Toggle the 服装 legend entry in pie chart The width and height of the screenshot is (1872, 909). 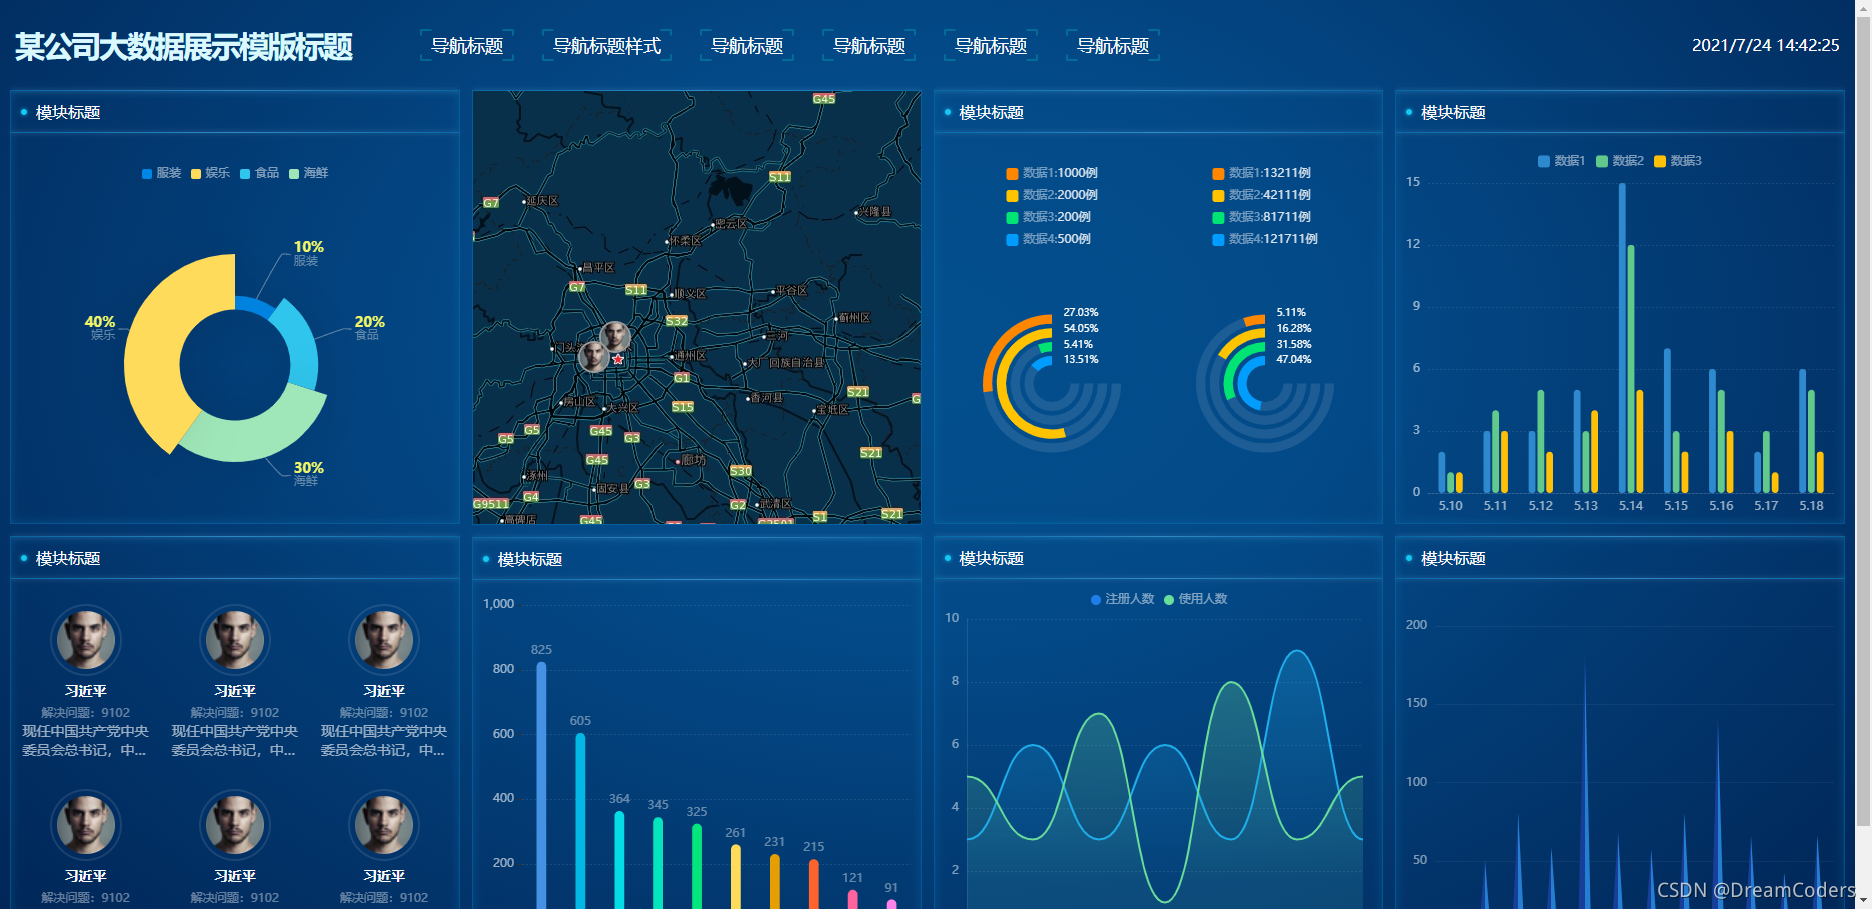point(162,173)
